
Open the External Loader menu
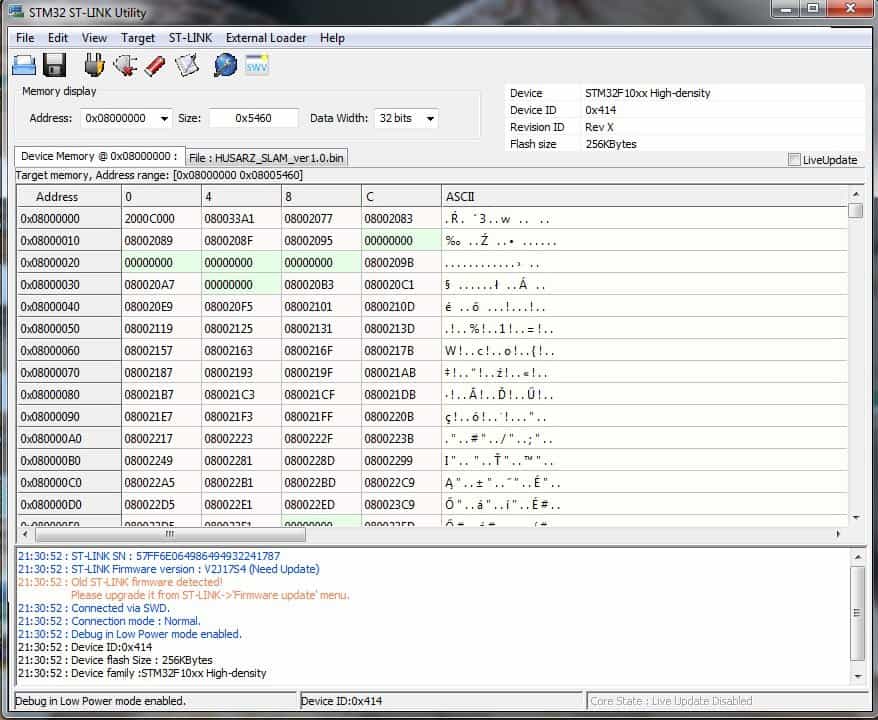[x=266, y=38]
